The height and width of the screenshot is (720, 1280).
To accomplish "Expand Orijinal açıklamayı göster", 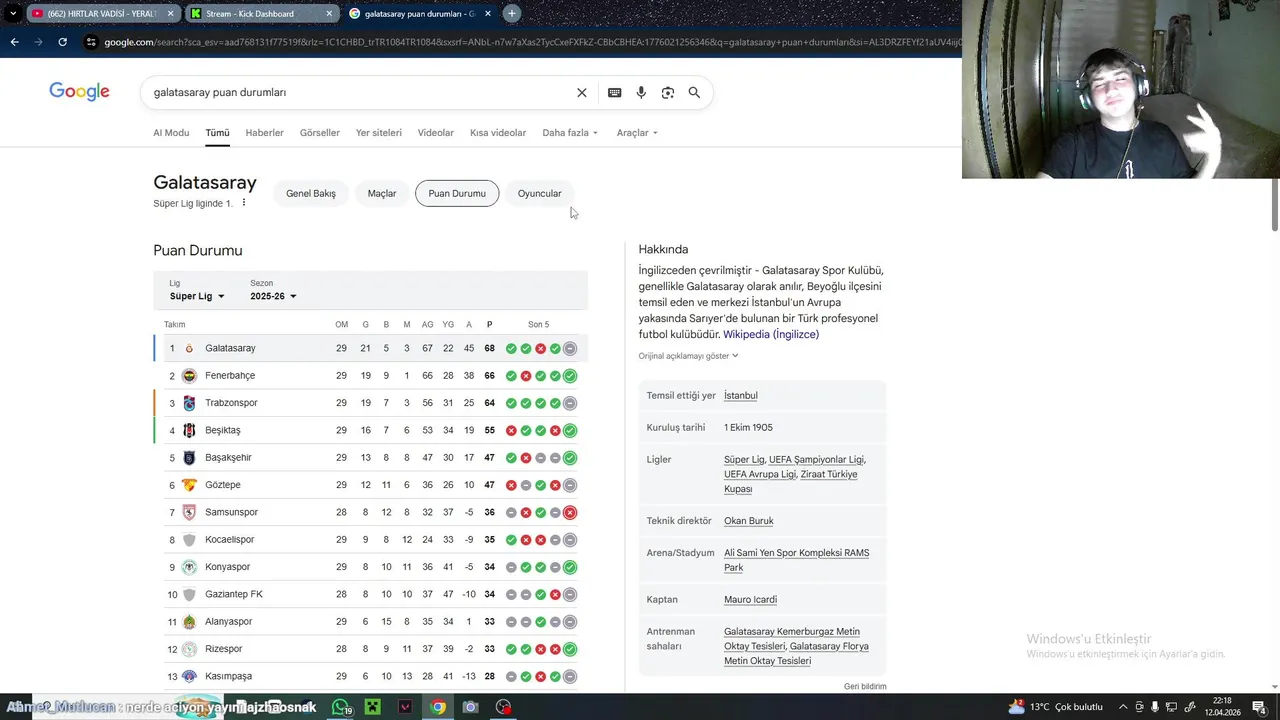I will [x=688, y=356].
